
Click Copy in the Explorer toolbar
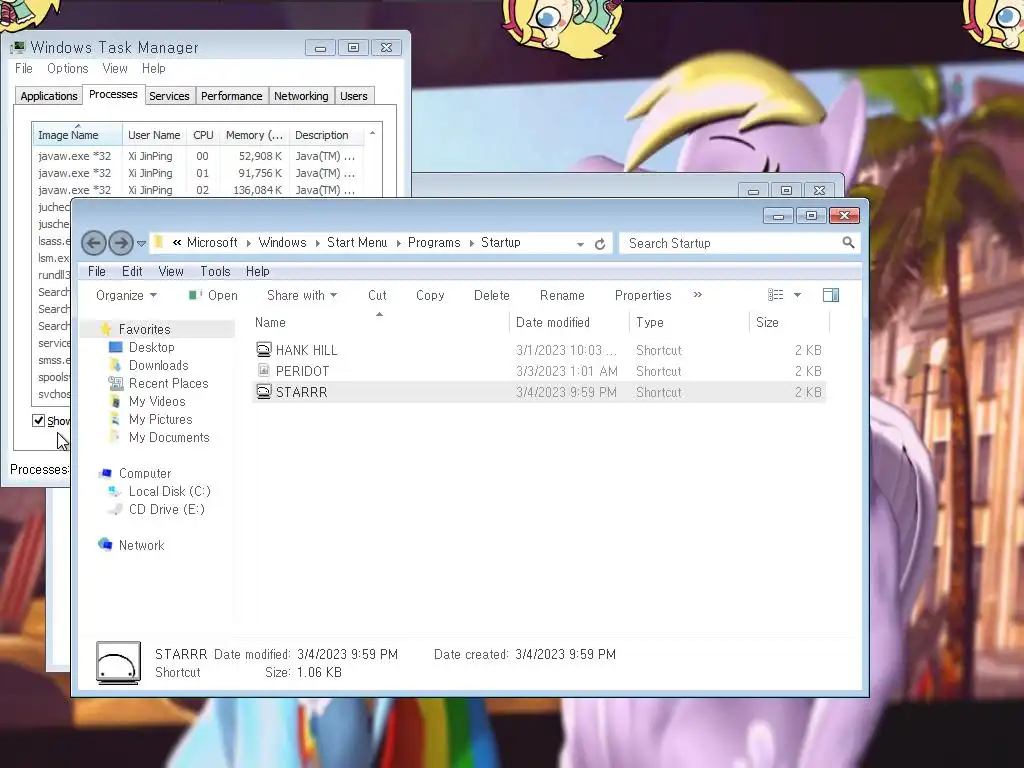pyautogui.click(x=430, y=295)
